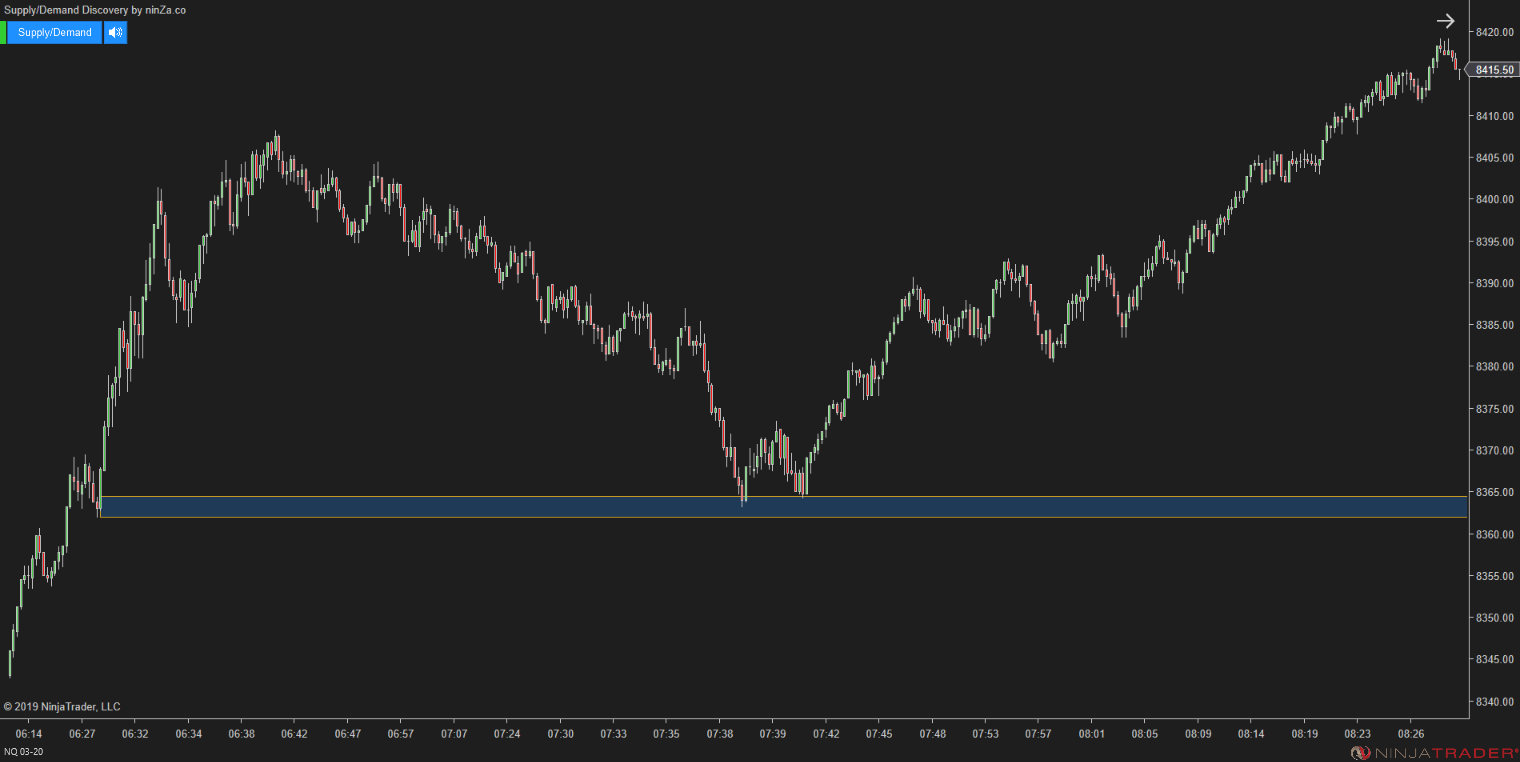Click the speaker icon beside Supply/Demand
This screenshot has height=762, width=1520.
115,32
